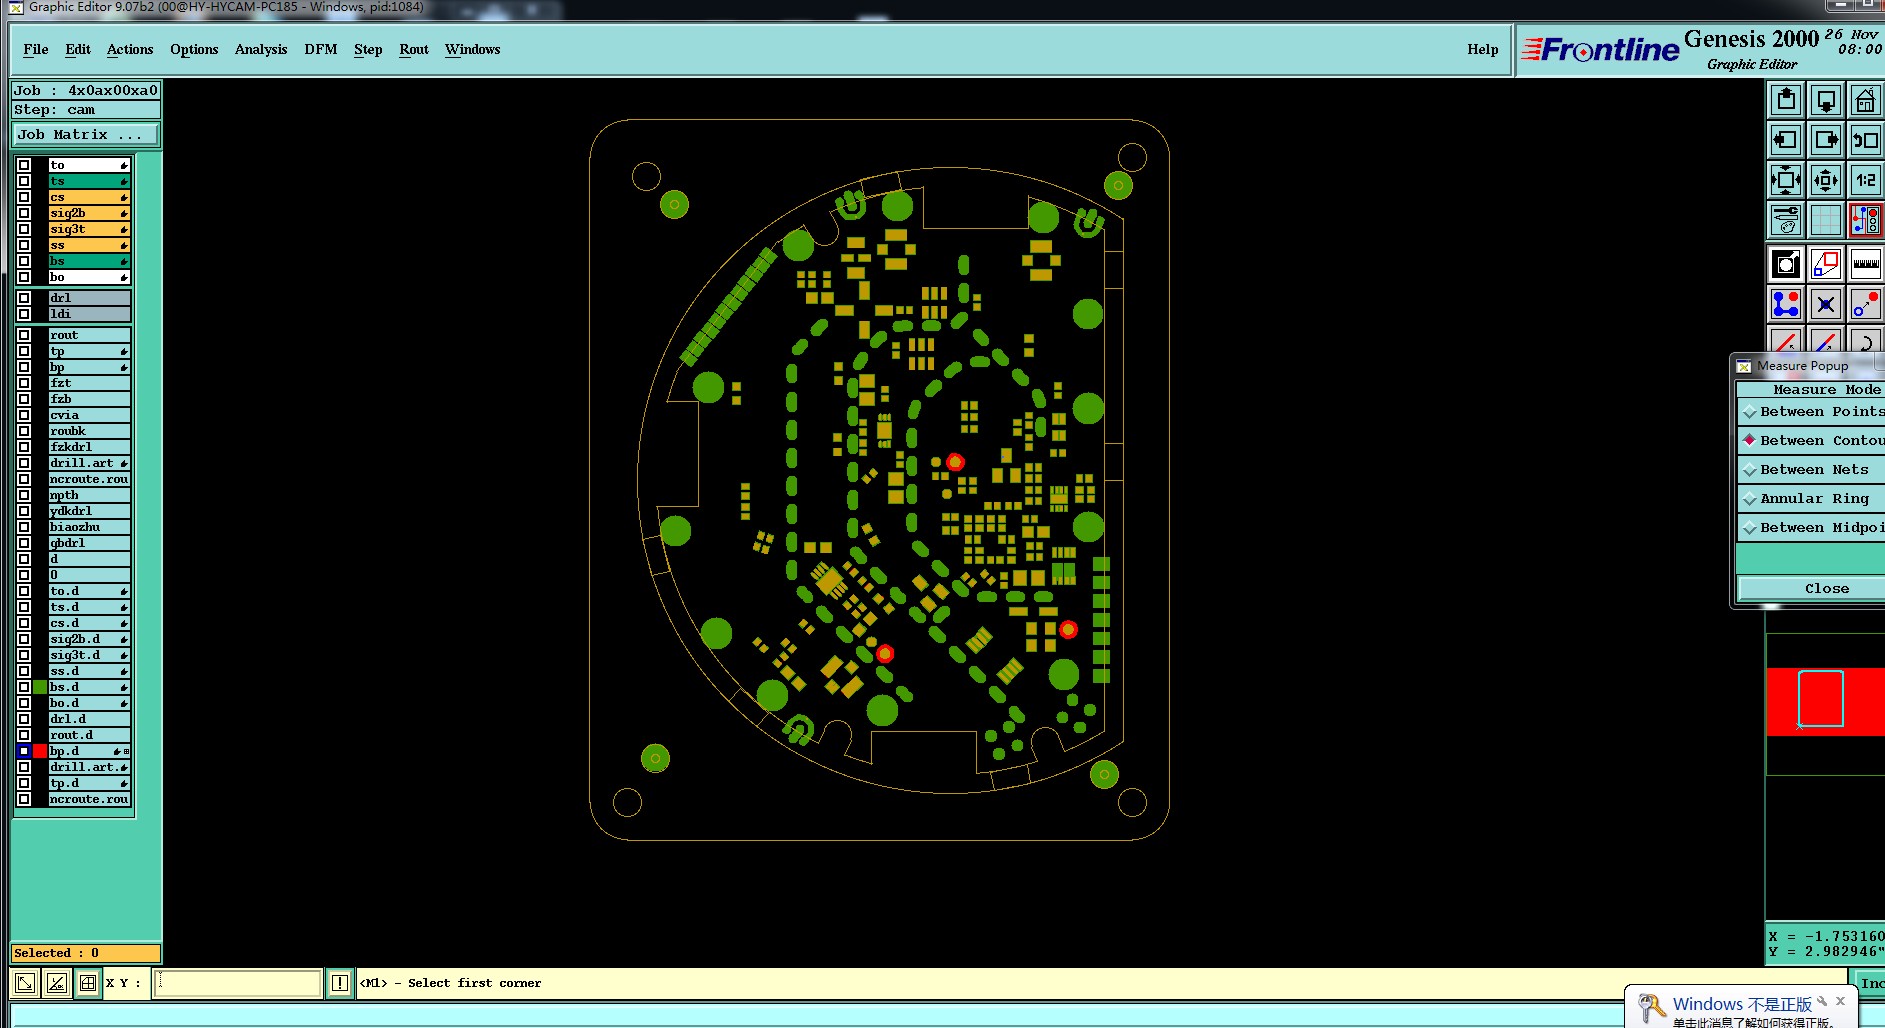This screenshot has height=1028, width=1885.
Task: Click the red overview thumbnail panel
Action: (x=1826, y=702)
